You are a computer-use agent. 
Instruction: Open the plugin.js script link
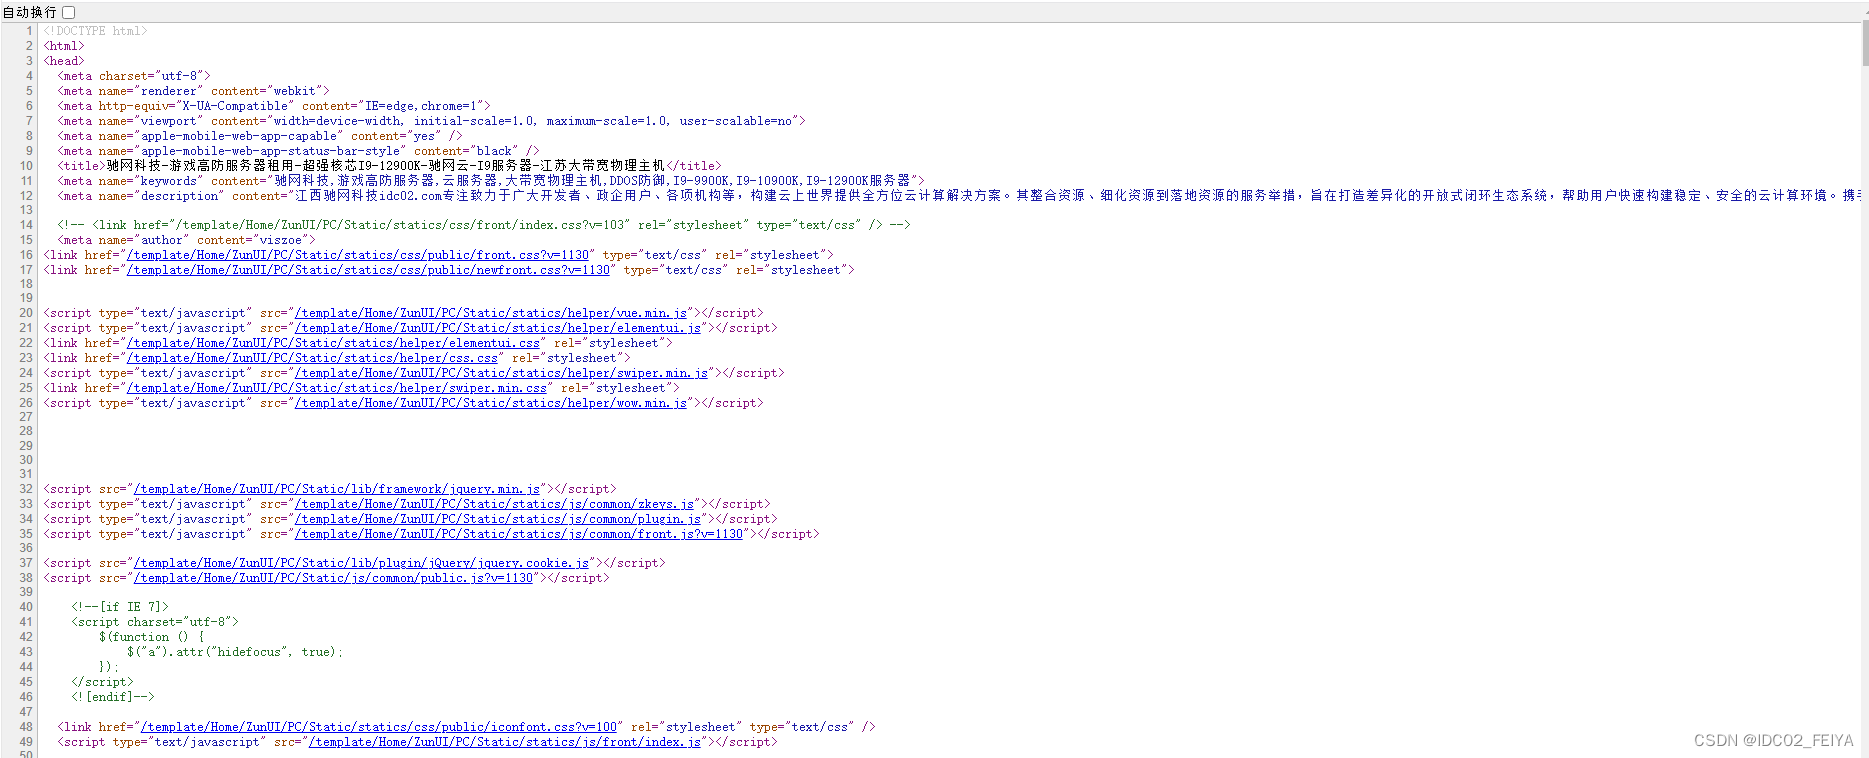(x=498, y=519)
